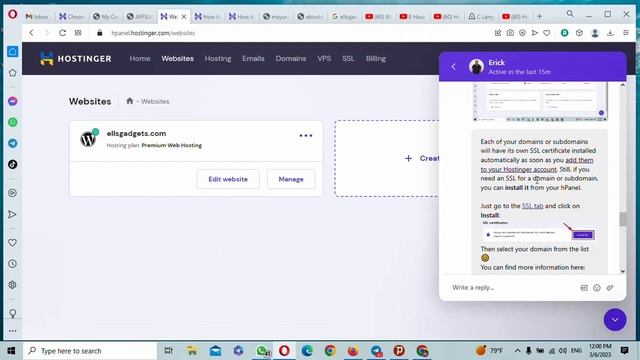Open the Home menu in Hostinger

140,59
